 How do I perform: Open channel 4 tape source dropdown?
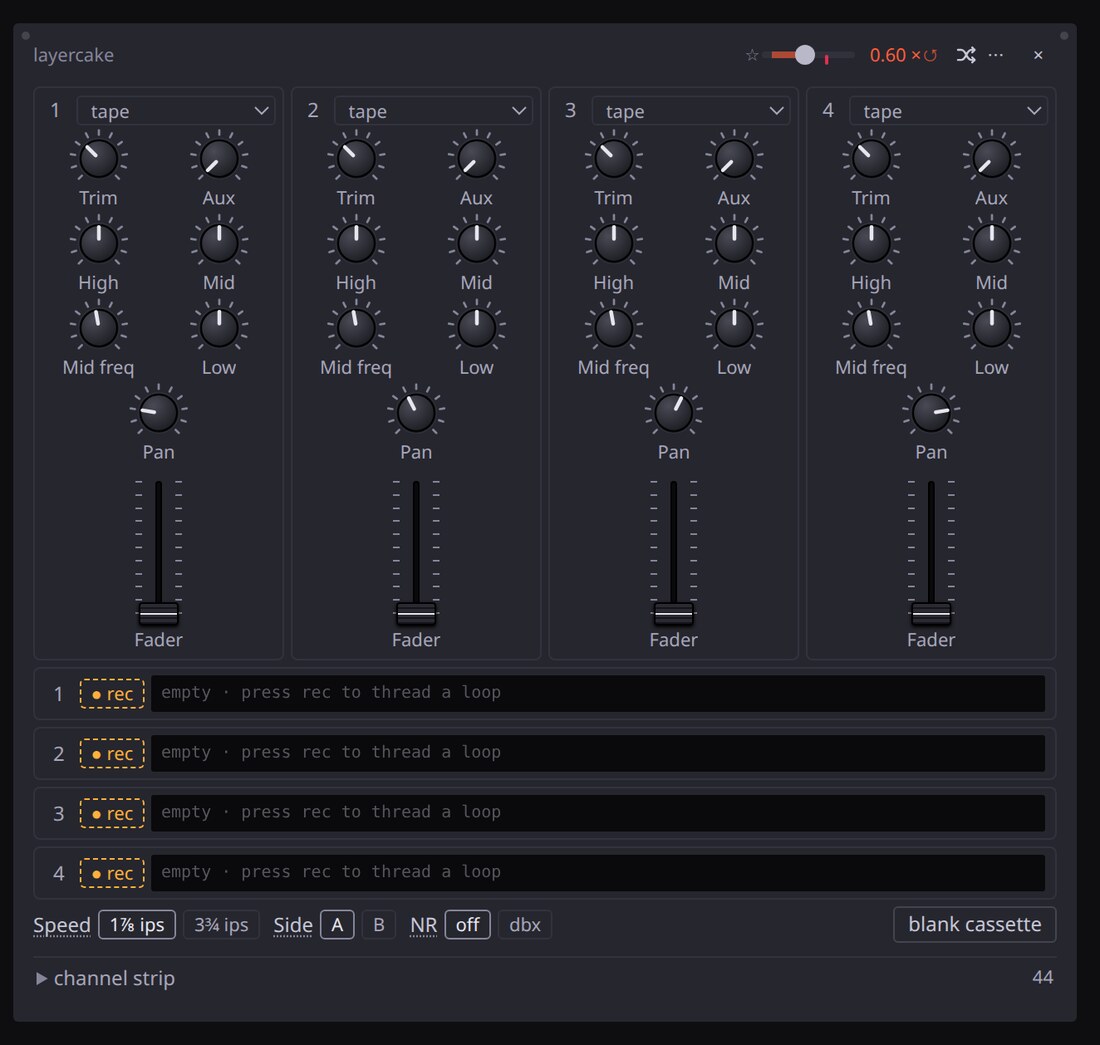coord(948,111)
